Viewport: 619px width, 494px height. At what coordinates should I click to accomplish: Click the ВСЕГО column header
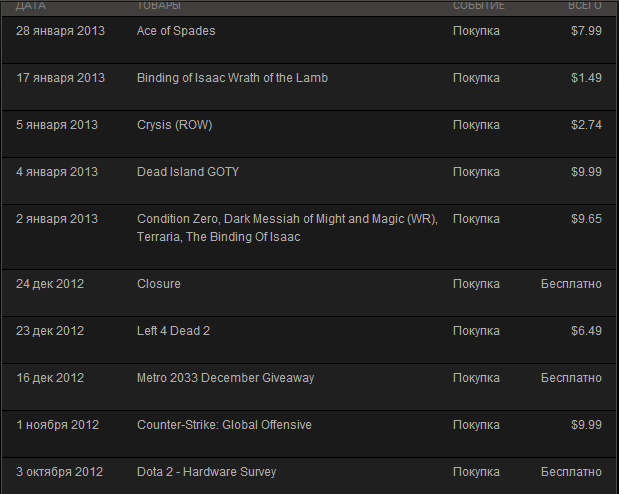tap(585, 6)
